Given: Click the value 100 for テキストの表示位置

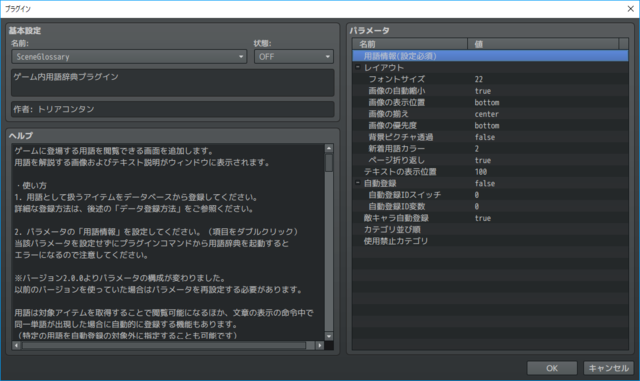Looking at the screenshot, I should [481, 172].
